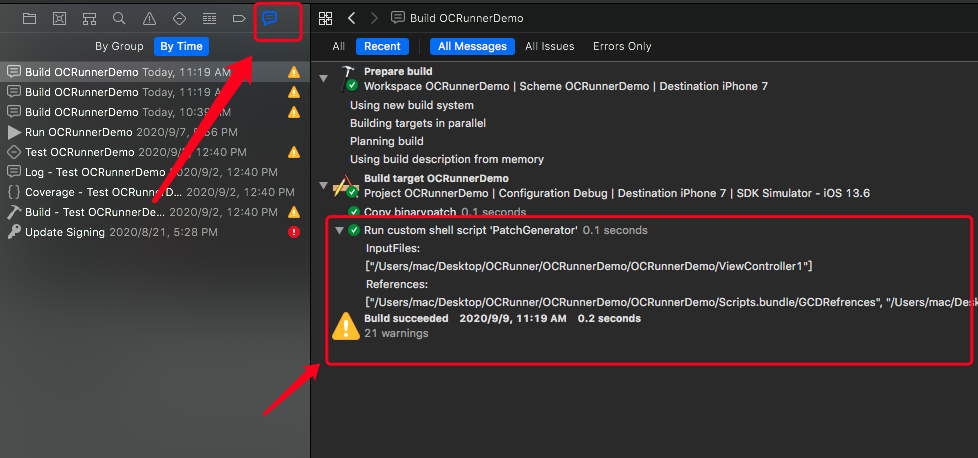Select the Errors Only filter
This screenshot has width=978, height=458.
click(x=622, y=46)
